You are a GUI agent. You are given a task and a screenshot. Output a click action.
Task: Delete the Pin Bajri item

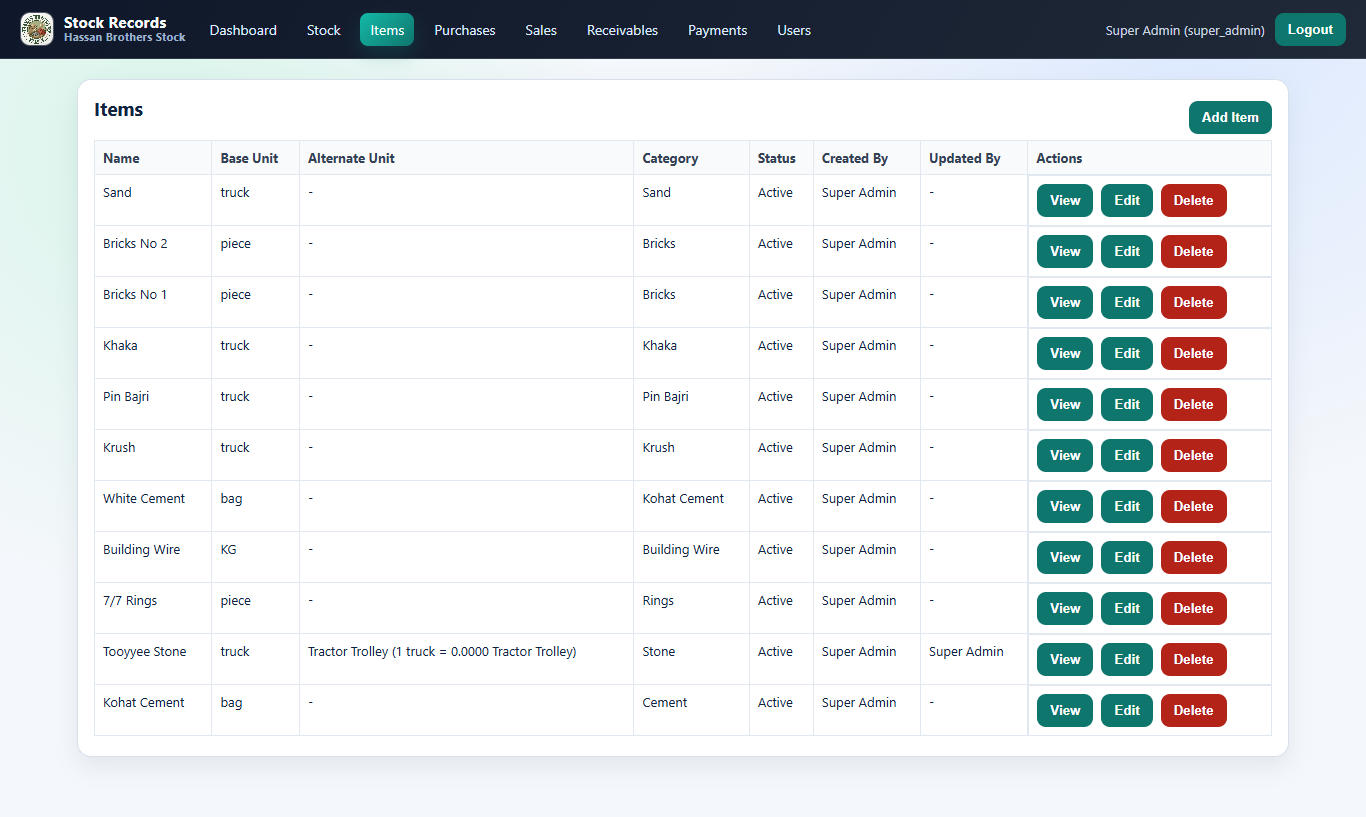(x=1193, y=404)
